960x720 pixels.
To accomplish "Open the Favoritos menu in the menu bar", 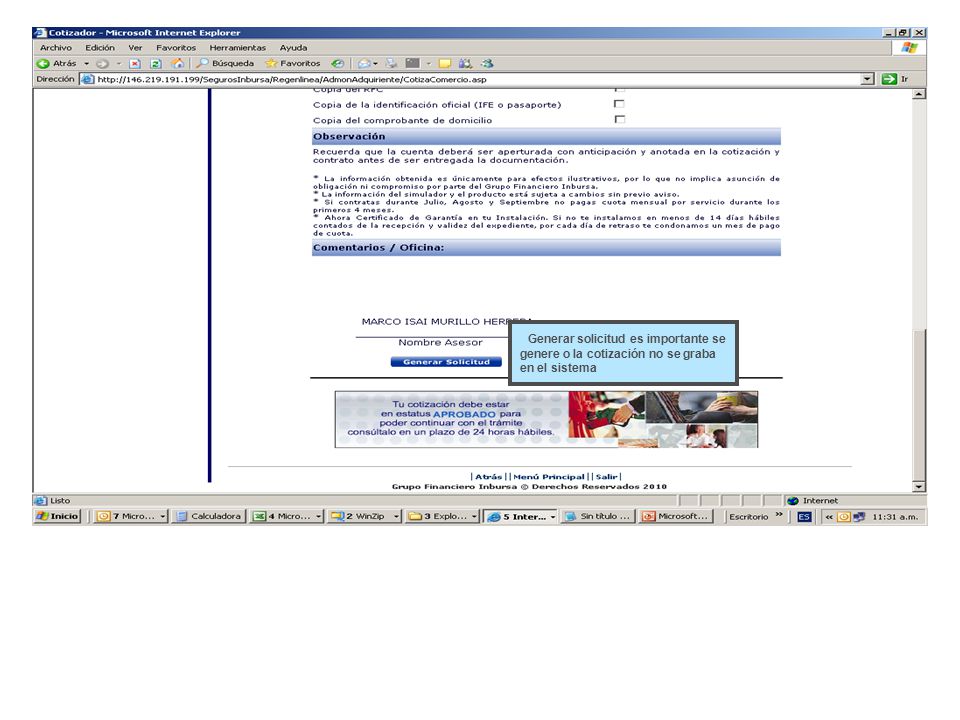I will 176,48.
